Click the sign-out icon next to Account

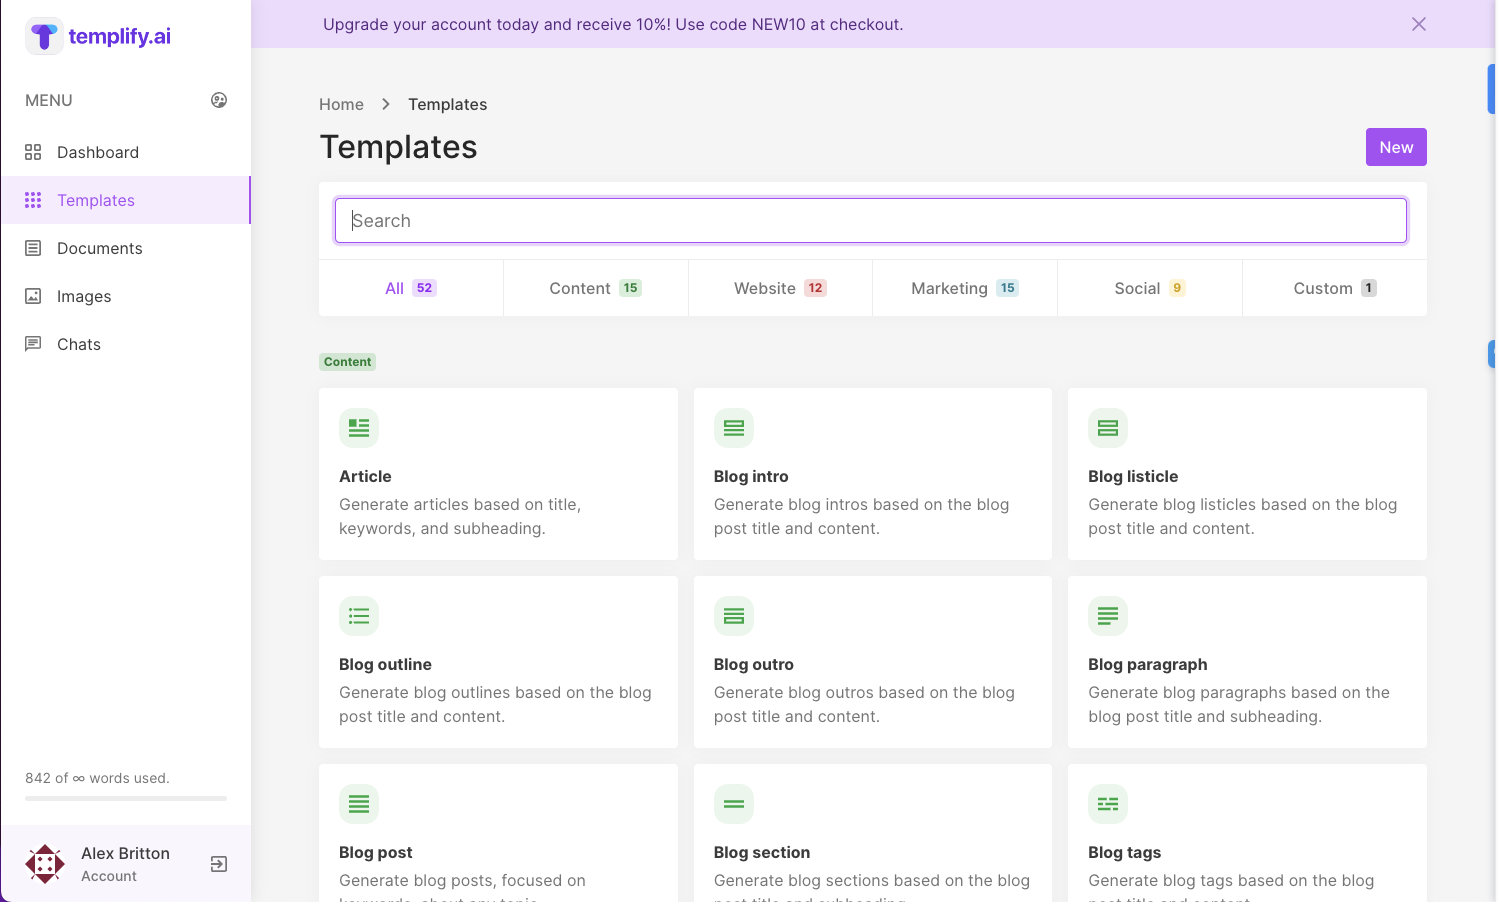coord(219,864)
